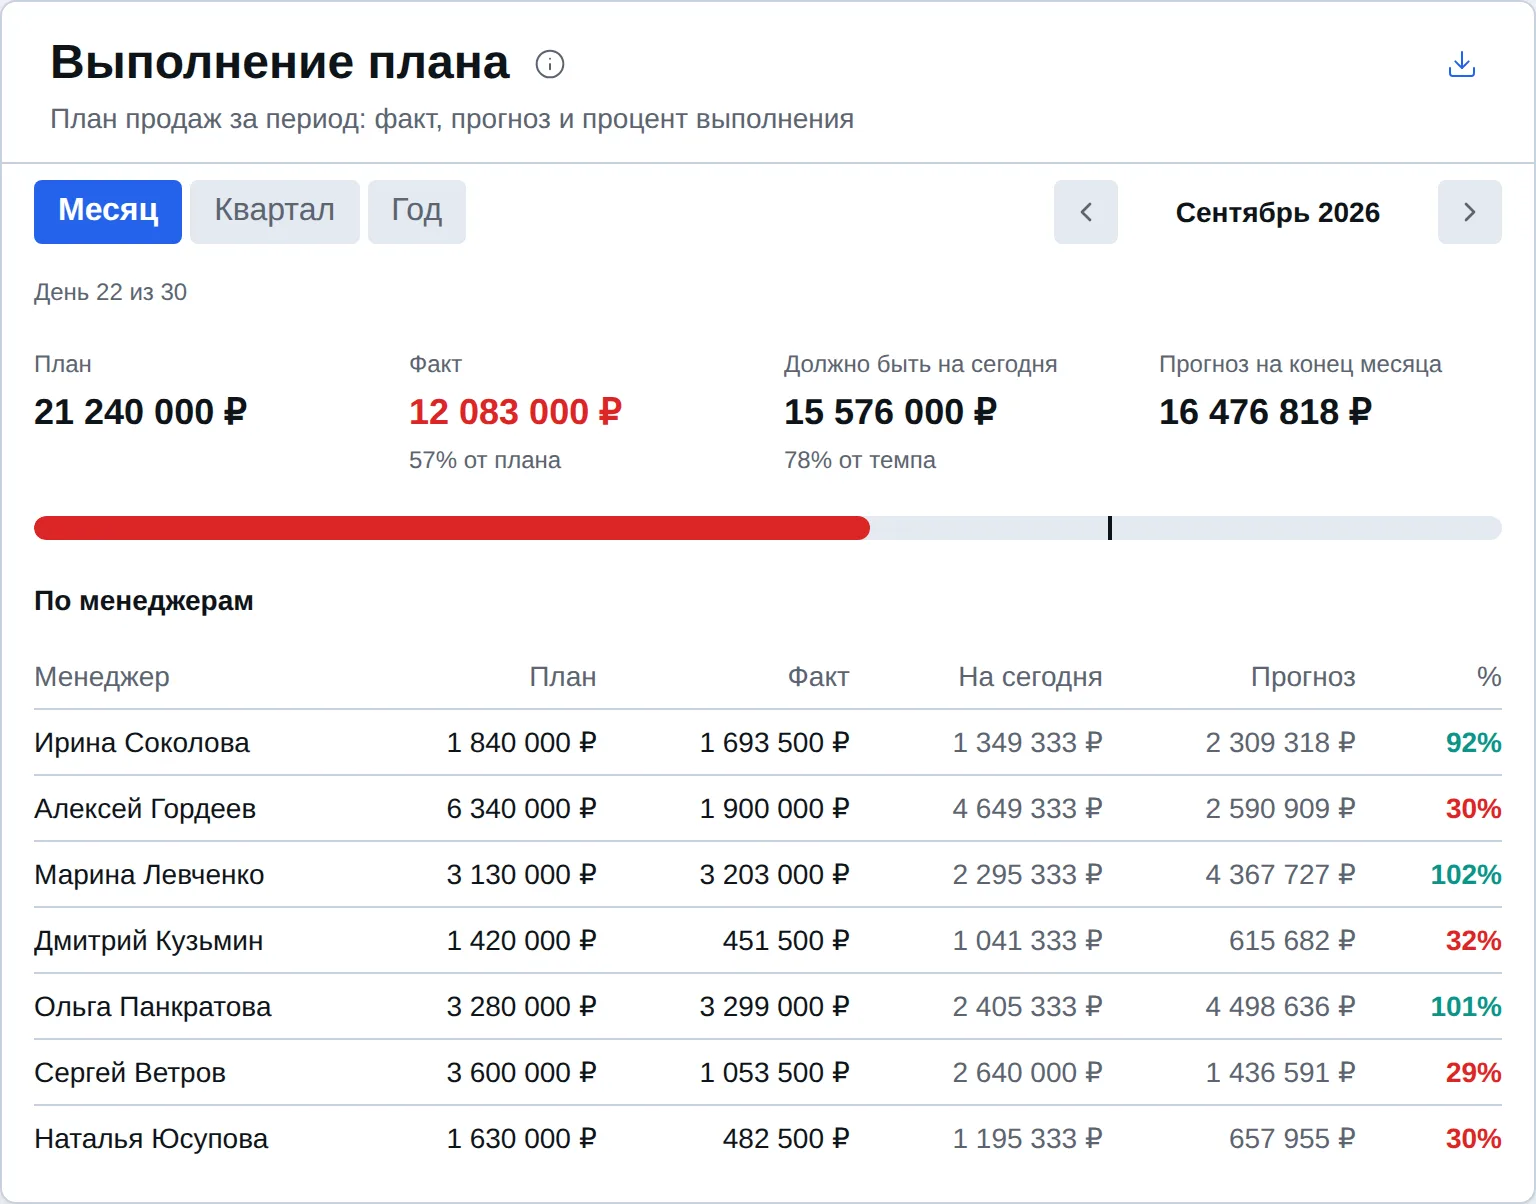Switch to the Год tab
1536x1204 pixels.
coord(417,212)
